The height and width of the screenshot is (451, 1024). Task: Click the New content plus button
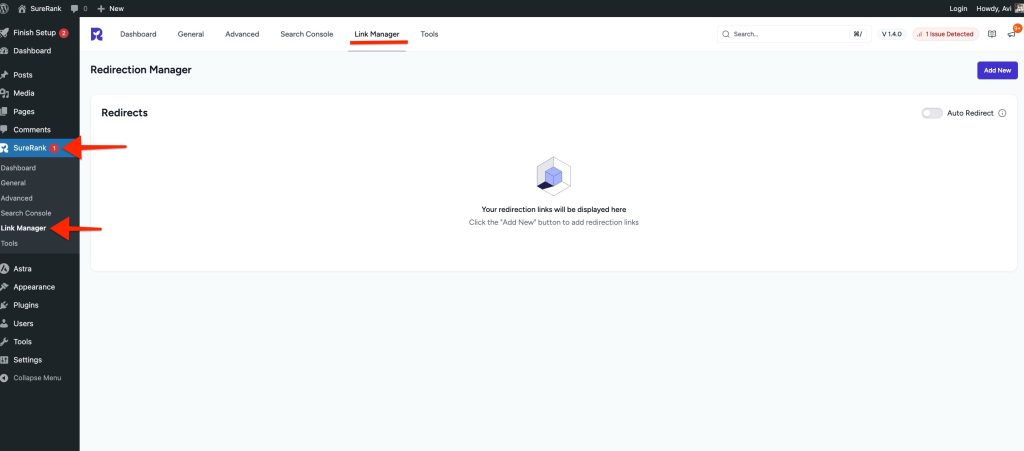point(110,8)
